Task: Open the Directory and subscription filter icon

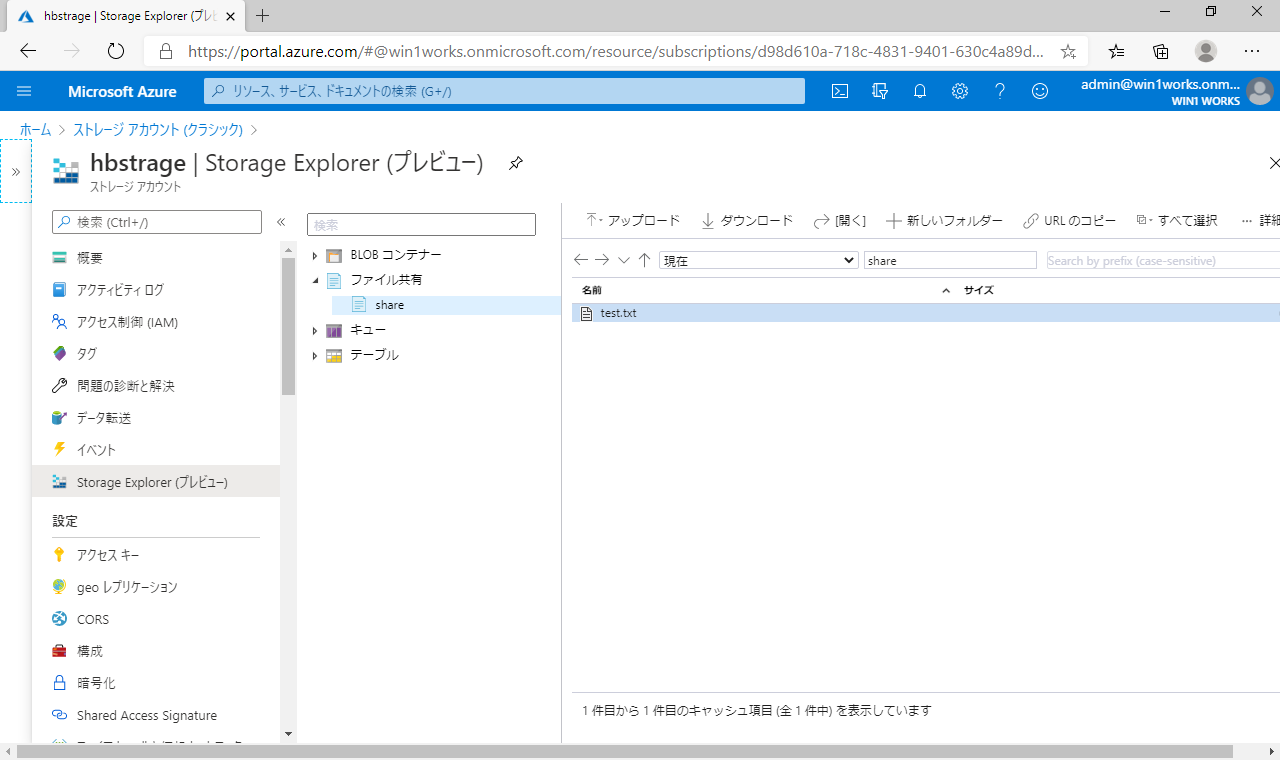Action: pyautogui.click(x=880, y=91)
